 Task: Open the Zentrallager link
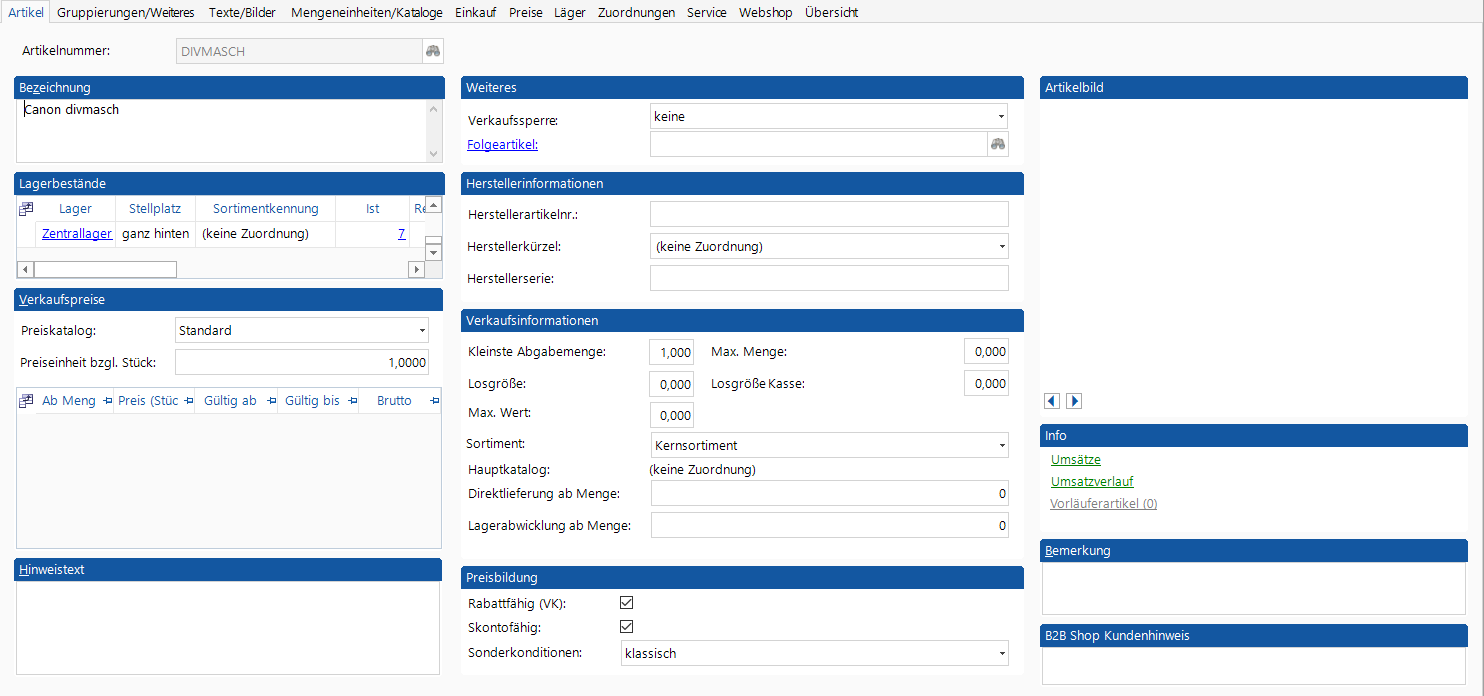[x=77, y=234]
